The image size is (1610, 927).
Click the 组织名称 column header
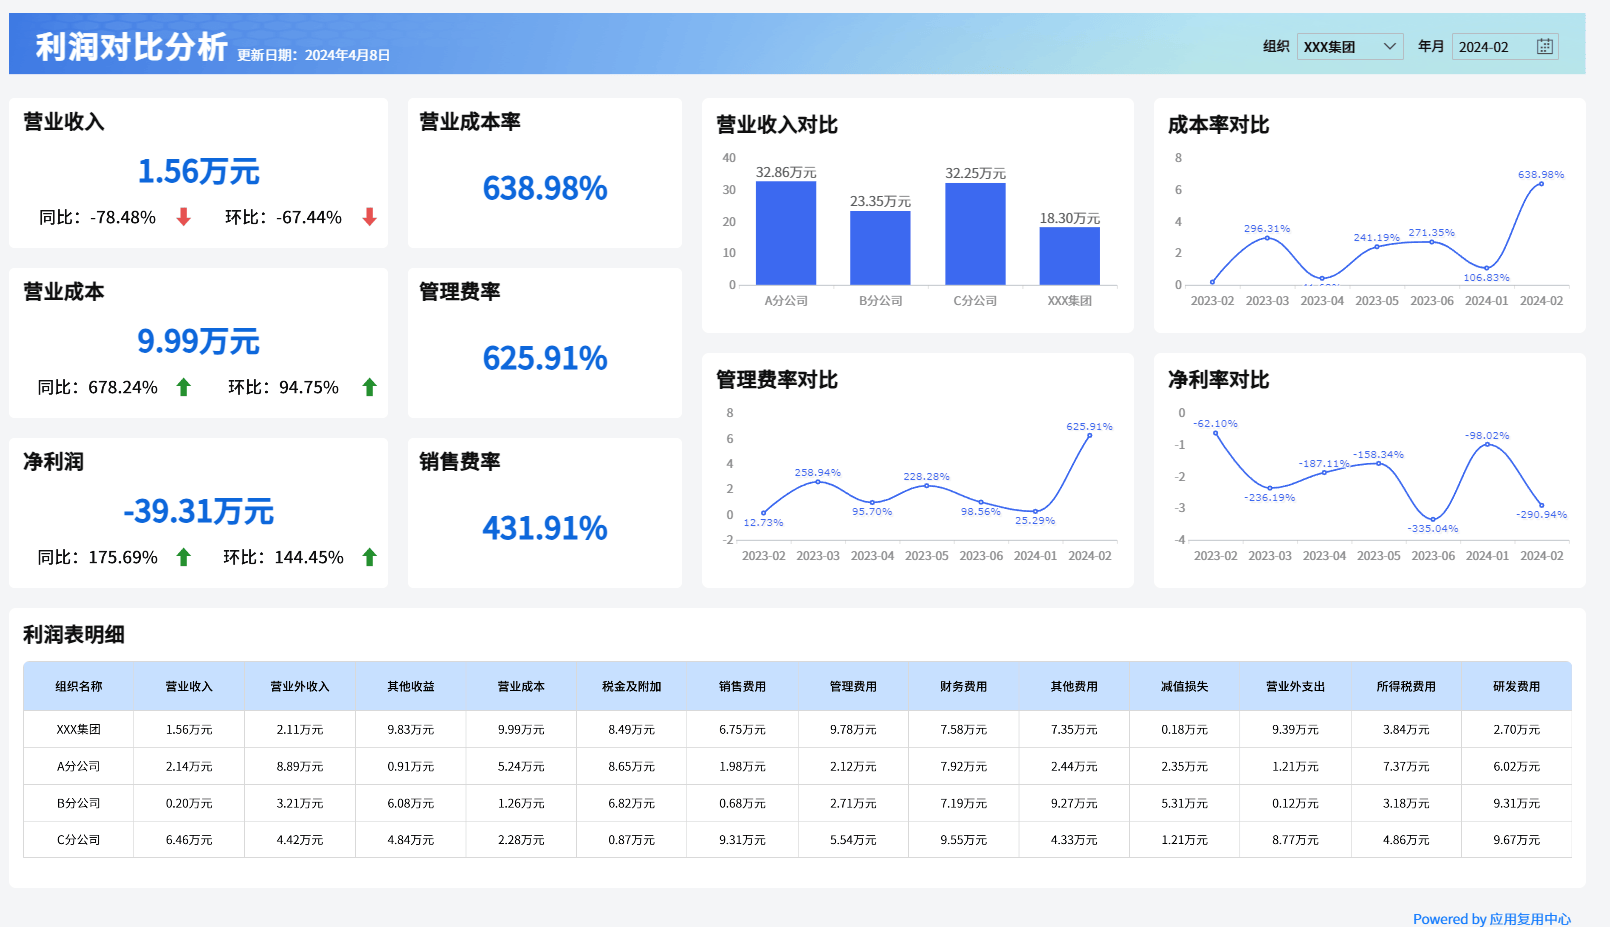79,686
